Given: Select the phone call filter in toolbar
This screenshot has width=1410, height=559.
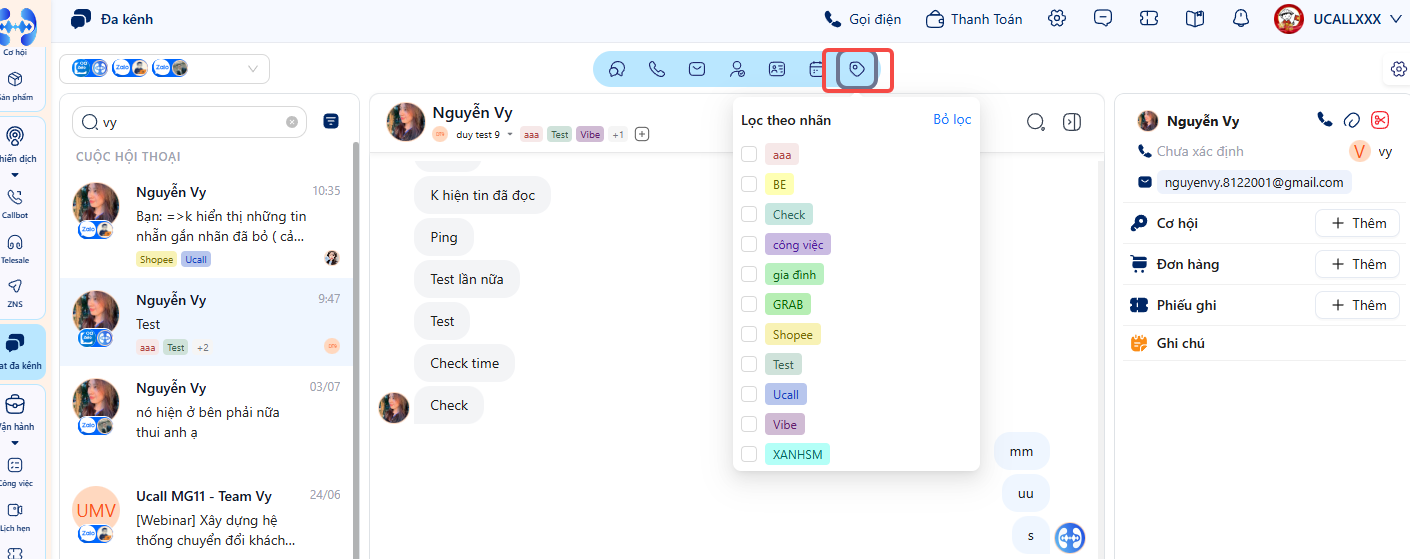Looking at the screenshot, I should pos(657,69).
